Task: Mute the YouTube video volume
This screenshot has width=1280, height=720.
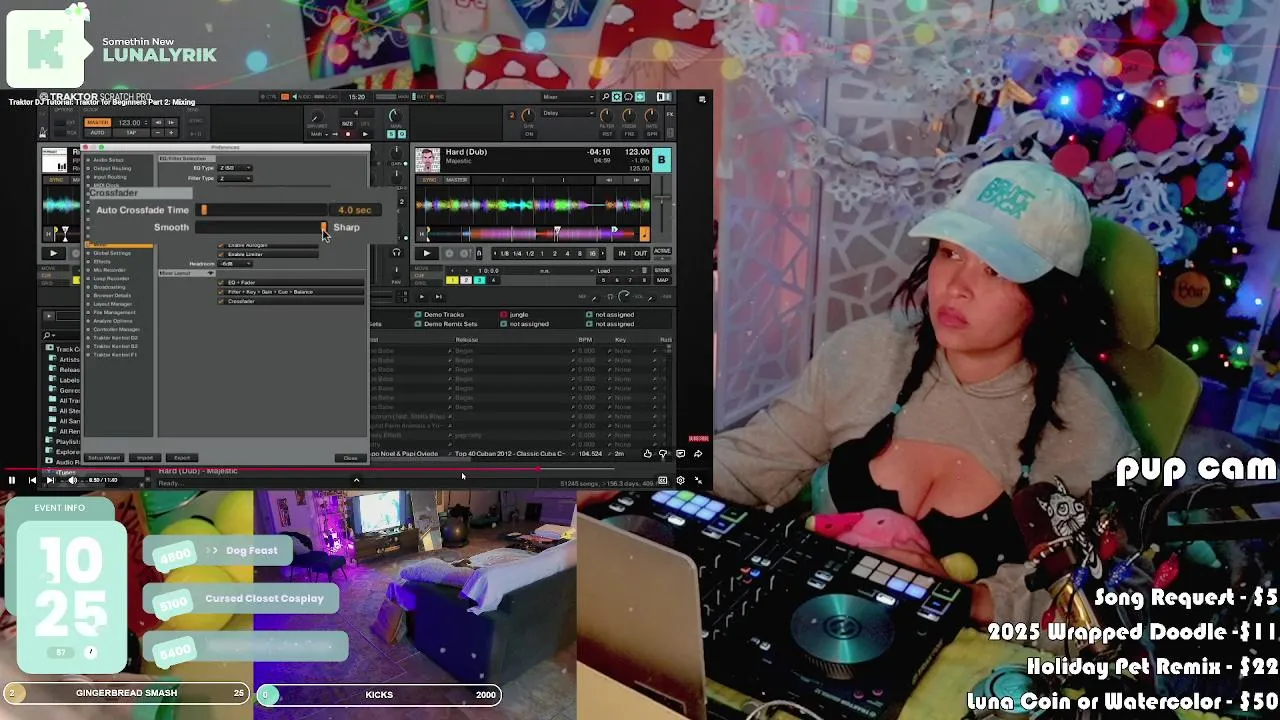Action: [x=72, y=480]
